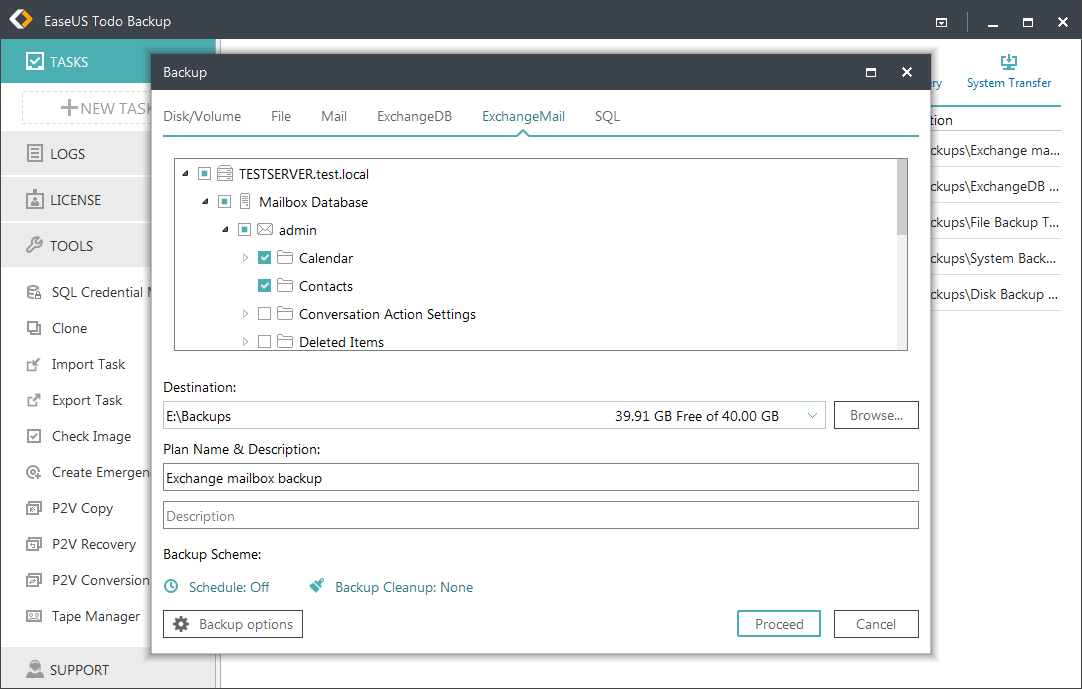Open the Destination dropdown
The image size is (1082, 689).
812,415
